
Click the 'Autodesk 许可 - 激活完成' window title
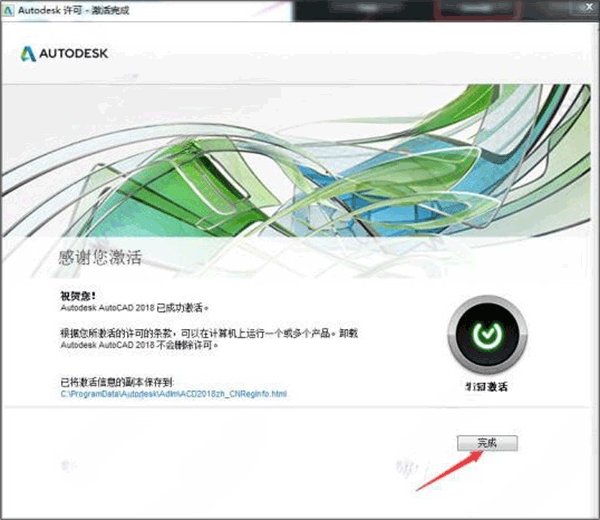tap(73, 10)
